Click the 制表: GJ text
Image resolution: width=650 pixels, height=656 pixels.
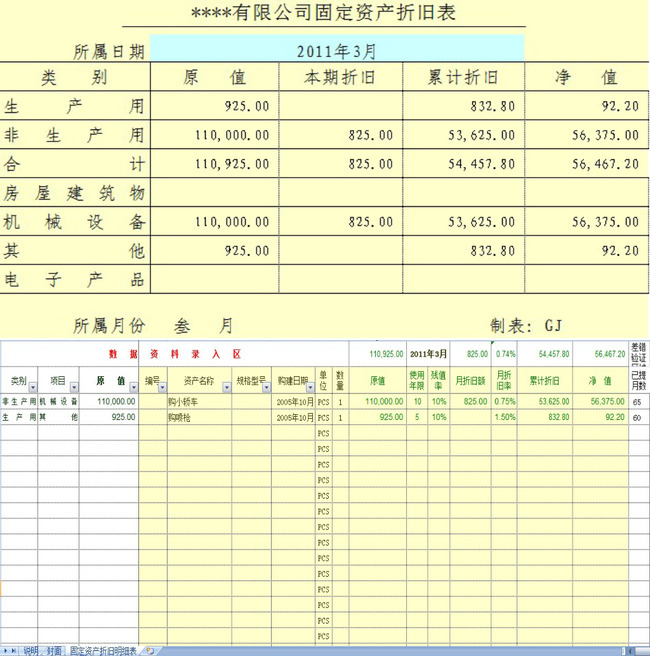[x=526, y=325]
